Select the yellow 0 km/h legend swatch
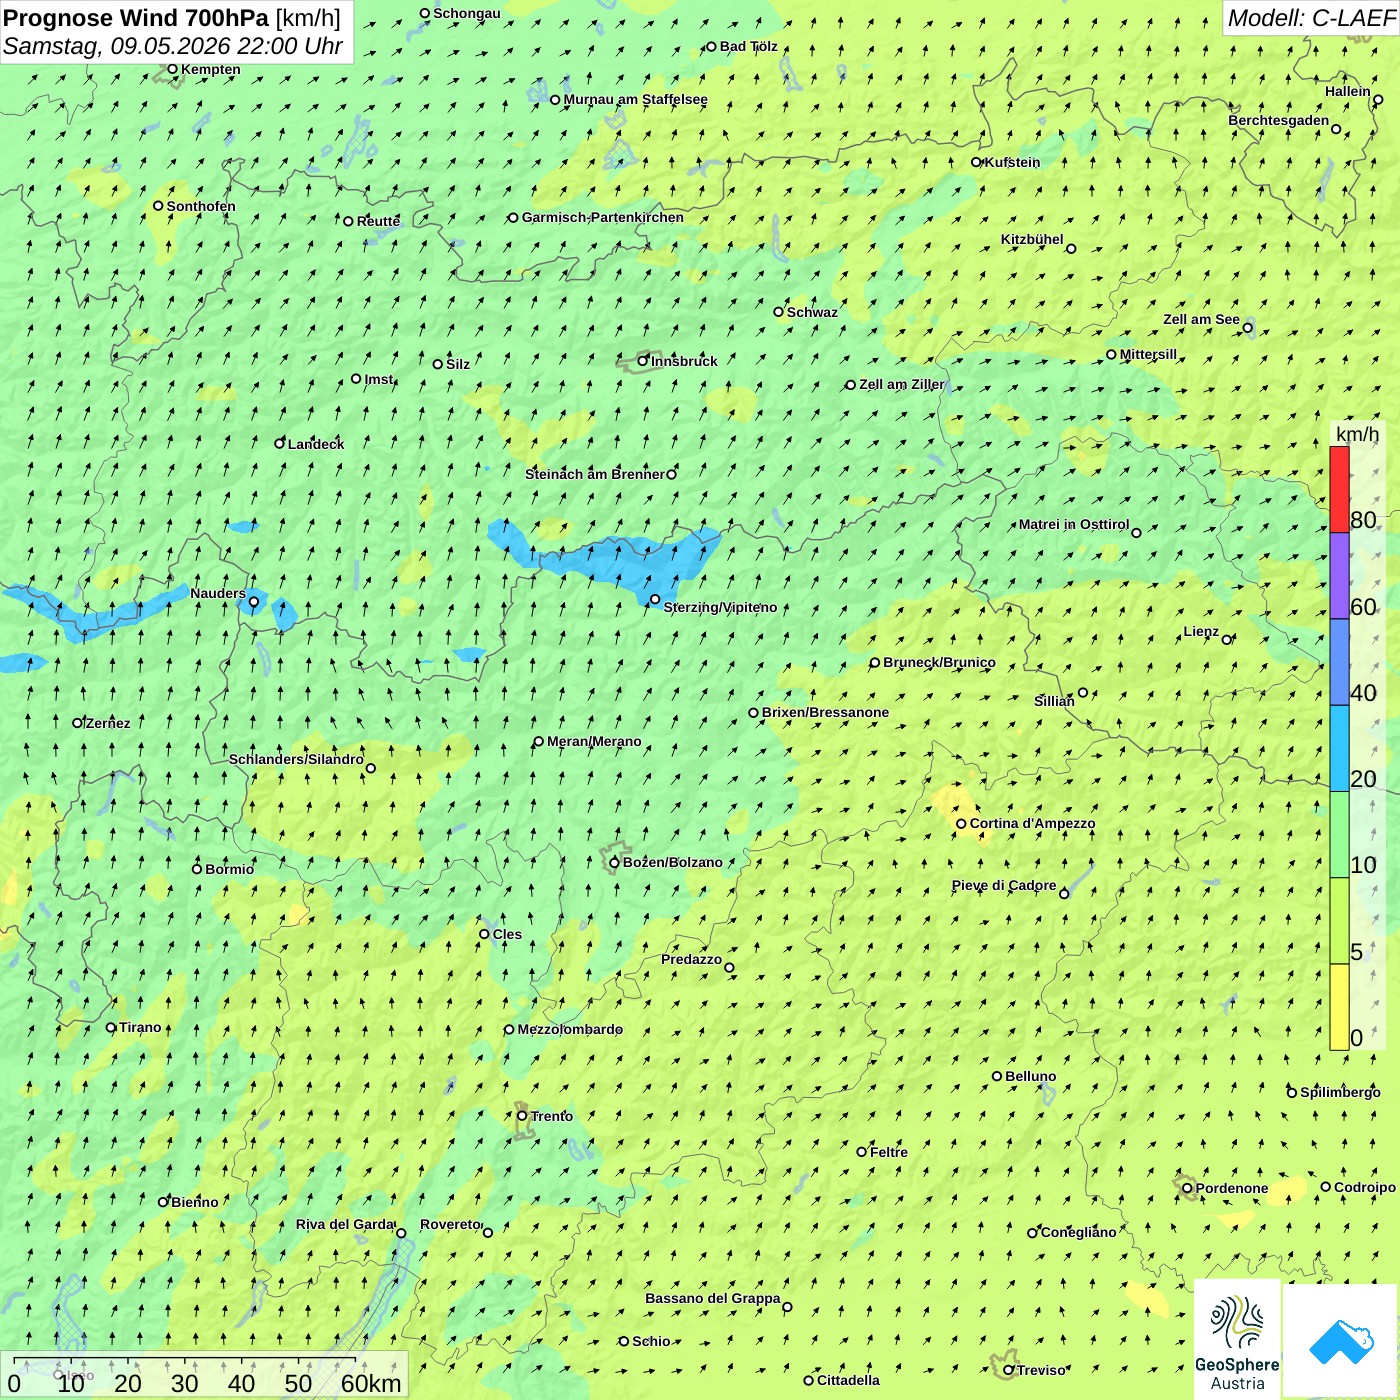This screenshot has width=1400, height=1400. [1339, 1007]
